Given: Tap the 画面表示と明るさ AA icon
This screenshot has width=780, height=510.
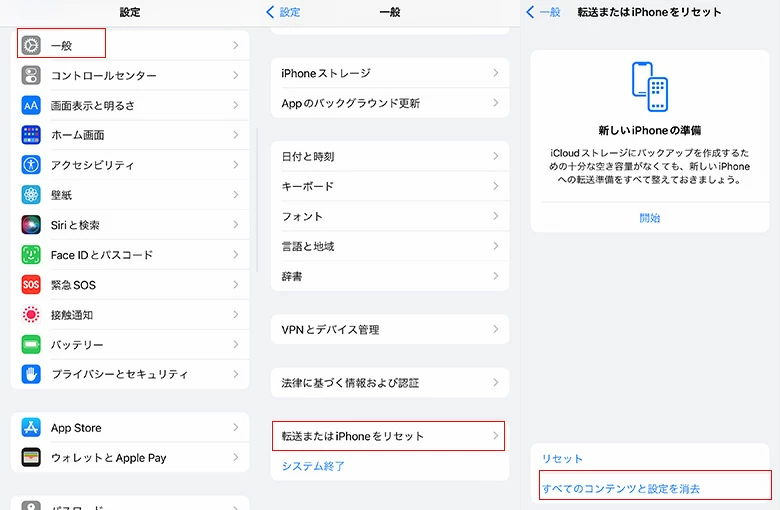Looking at the screenshot, I should click(31, 105).
